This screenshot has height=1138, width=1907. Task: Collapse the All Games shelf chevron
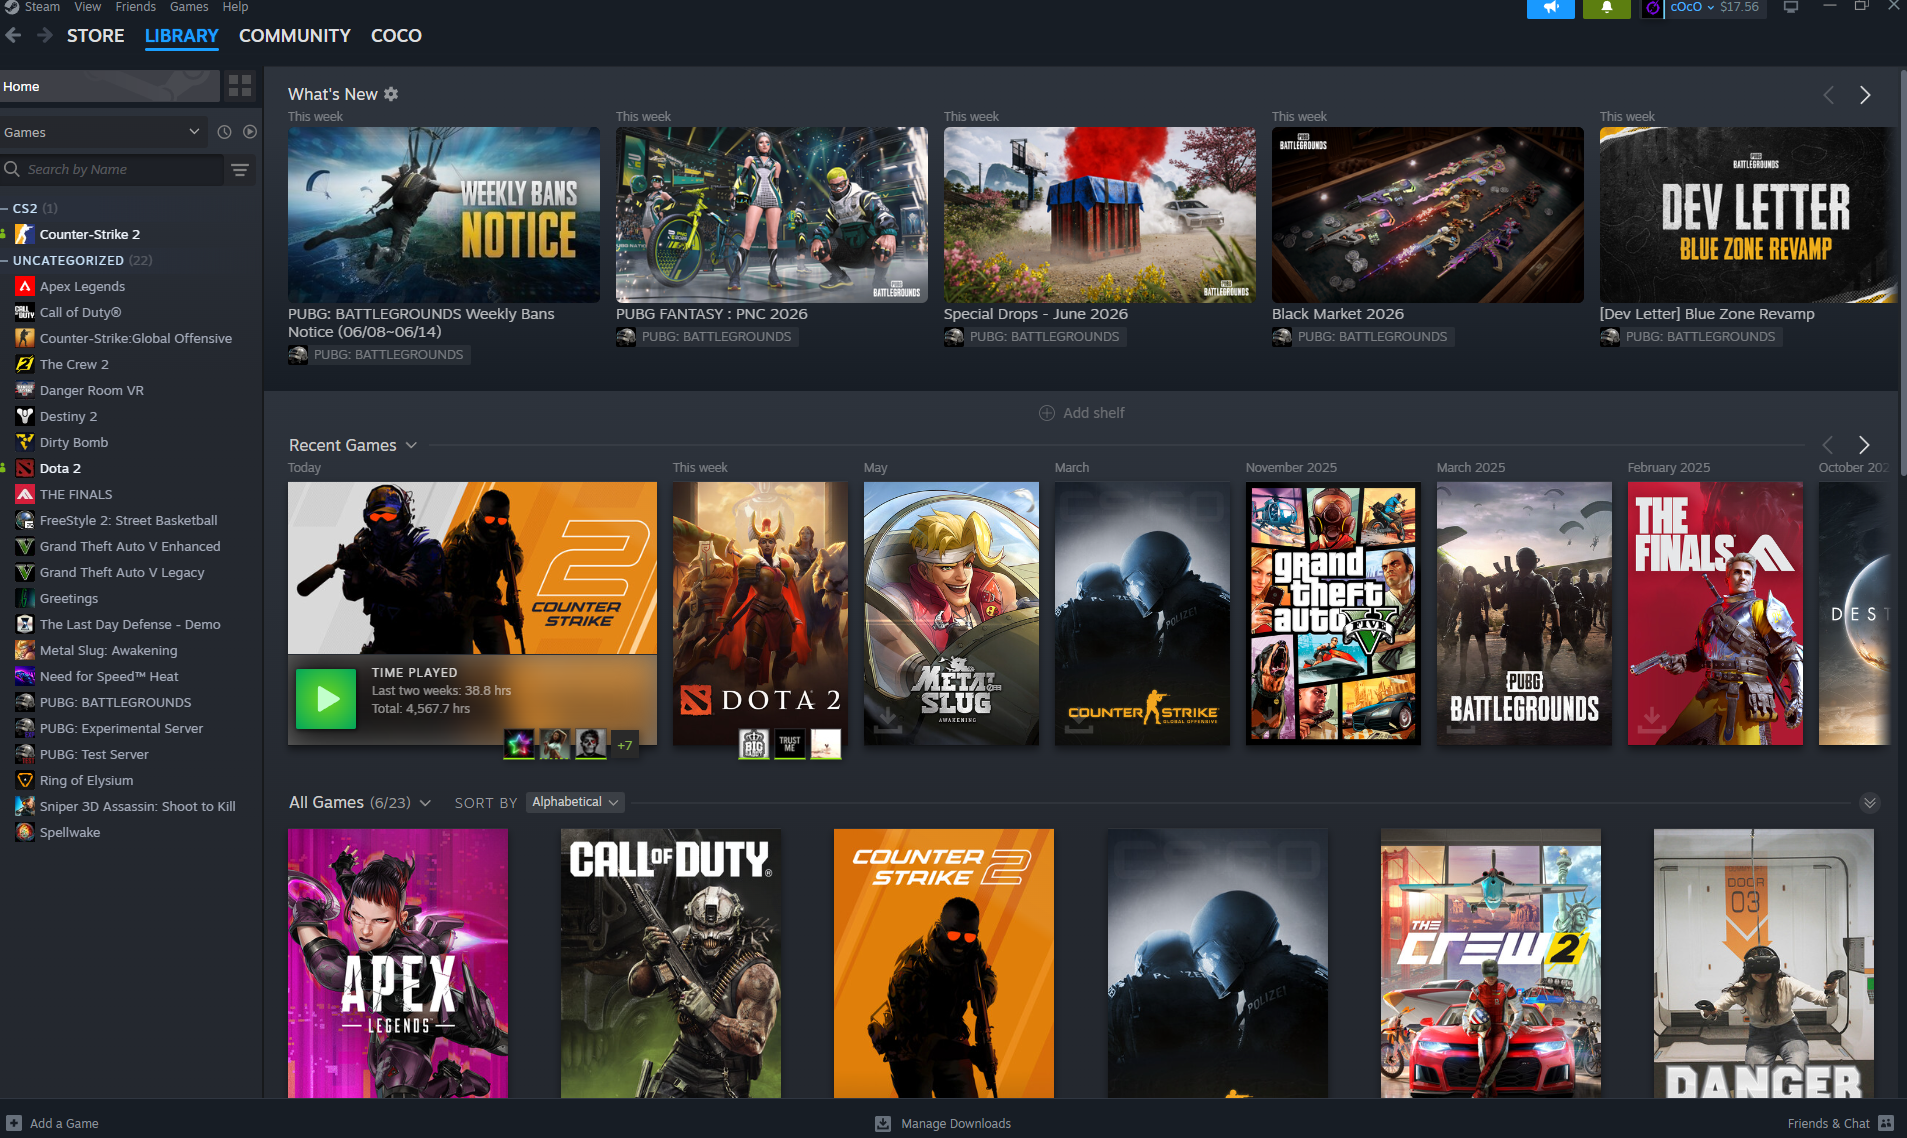tap(1870, 803)
